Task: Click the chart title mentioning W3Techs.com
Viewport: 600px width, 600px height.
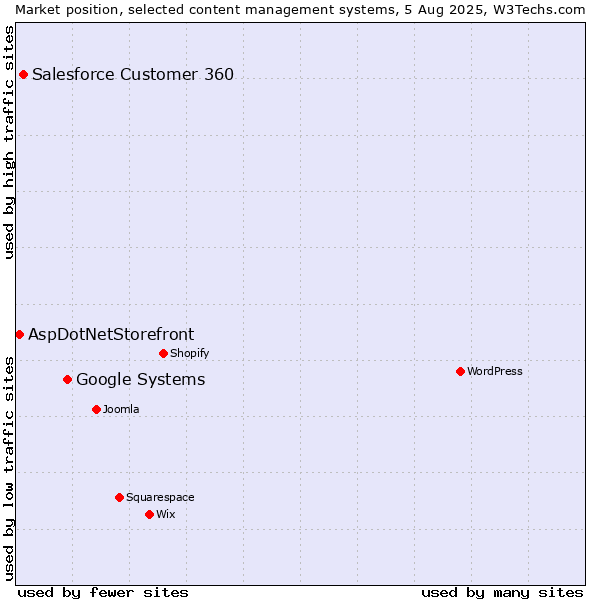Action: point(300,10)
